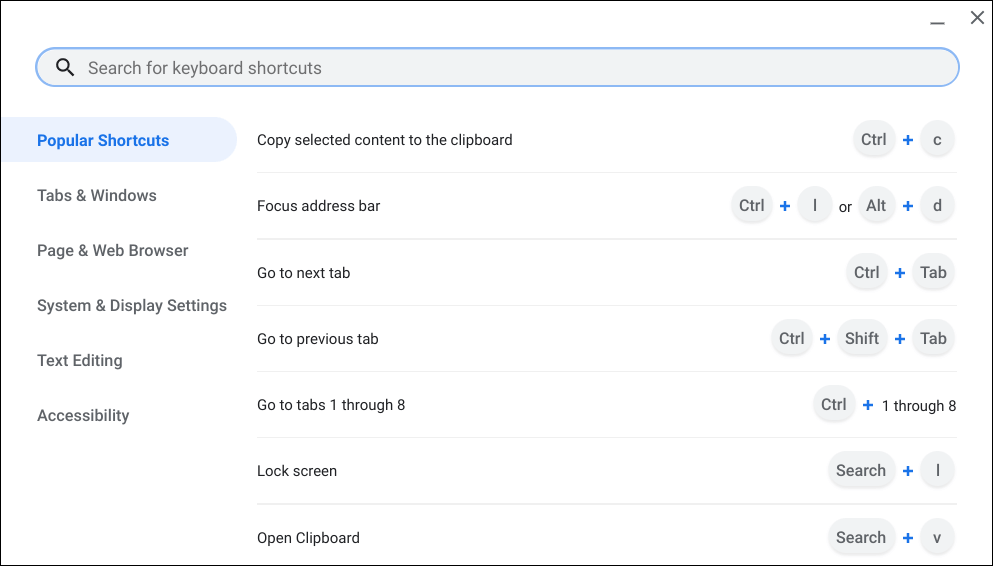This screenshot has height=566, width=993.
Task: Select the Popular Shortcuts category
Action: click(103, 140)
